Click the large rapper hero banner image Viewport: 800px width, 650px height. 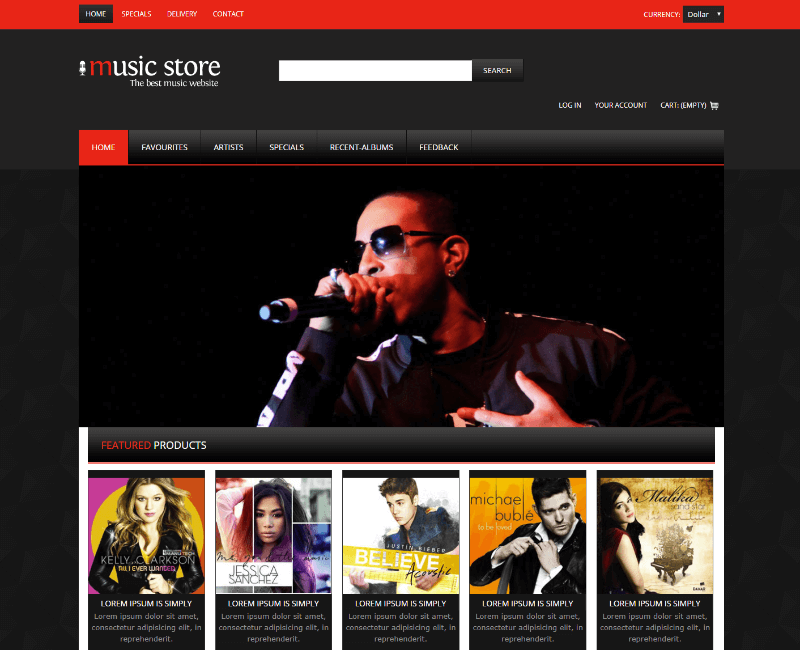pyautogui.click(x=401, y=296)
